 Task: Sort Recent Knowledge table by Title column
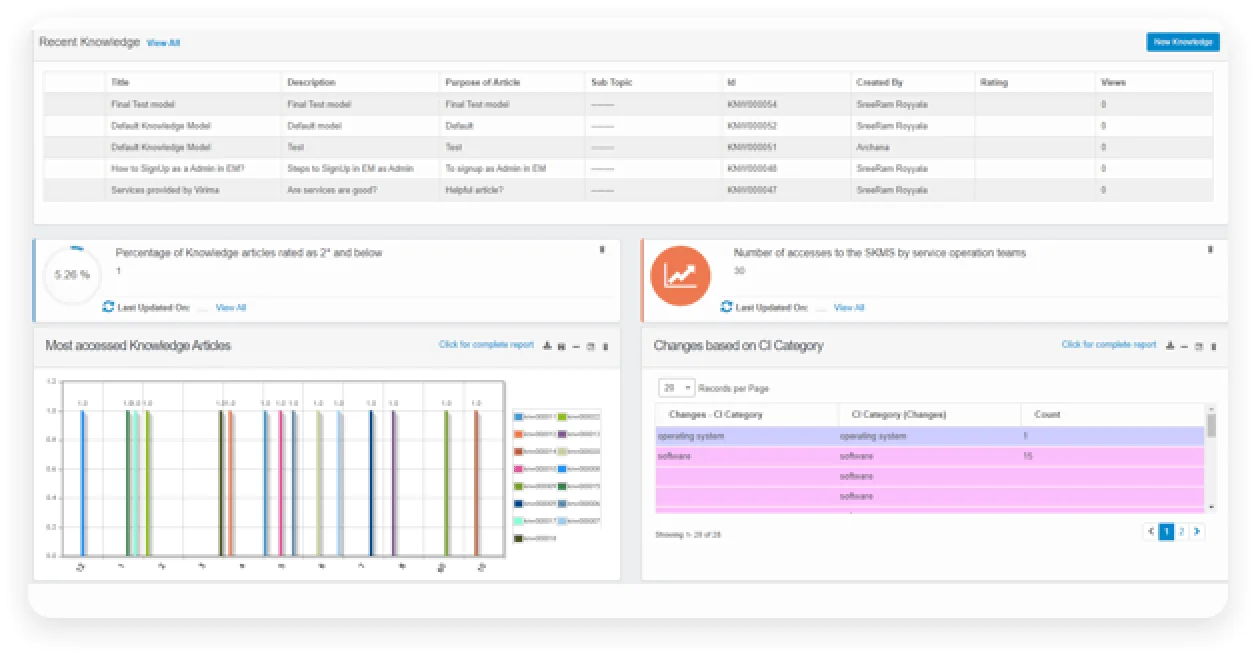(121, 82)
